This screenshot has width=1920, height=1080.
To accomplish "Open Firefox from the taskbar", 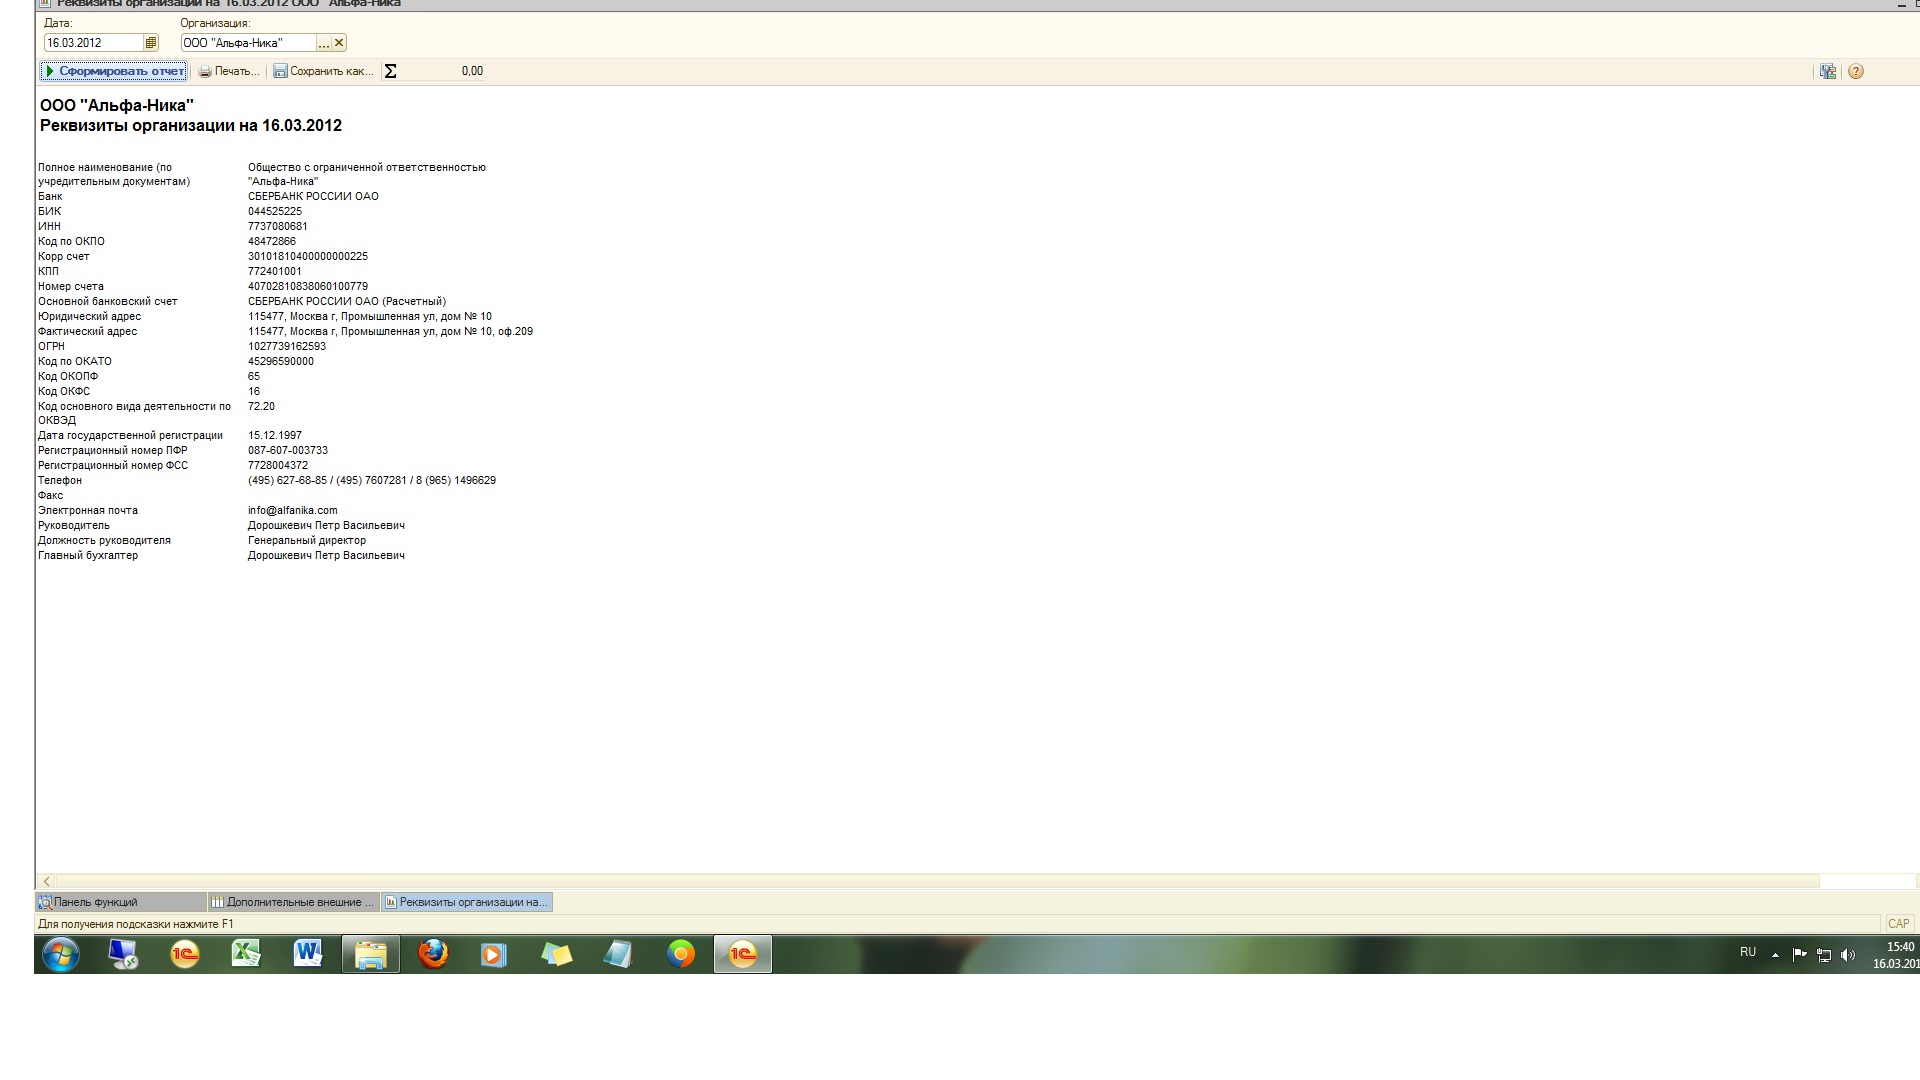I will (x=433, y=955).
